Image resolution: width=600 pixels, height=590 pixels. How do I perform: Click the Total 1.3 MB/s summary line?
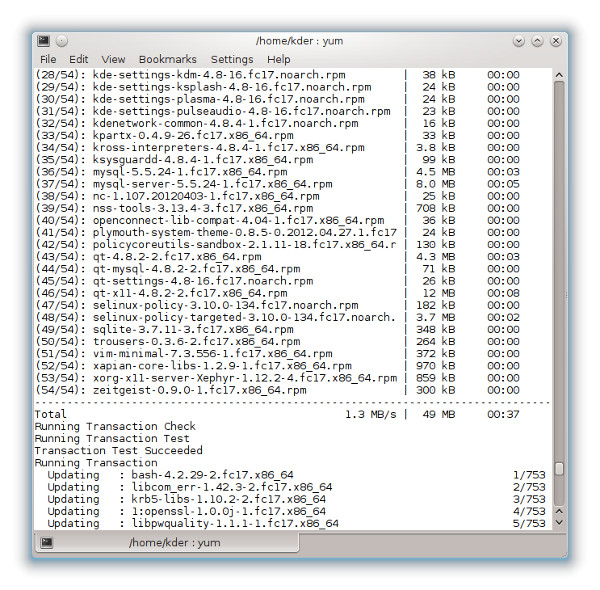point(277,414)
